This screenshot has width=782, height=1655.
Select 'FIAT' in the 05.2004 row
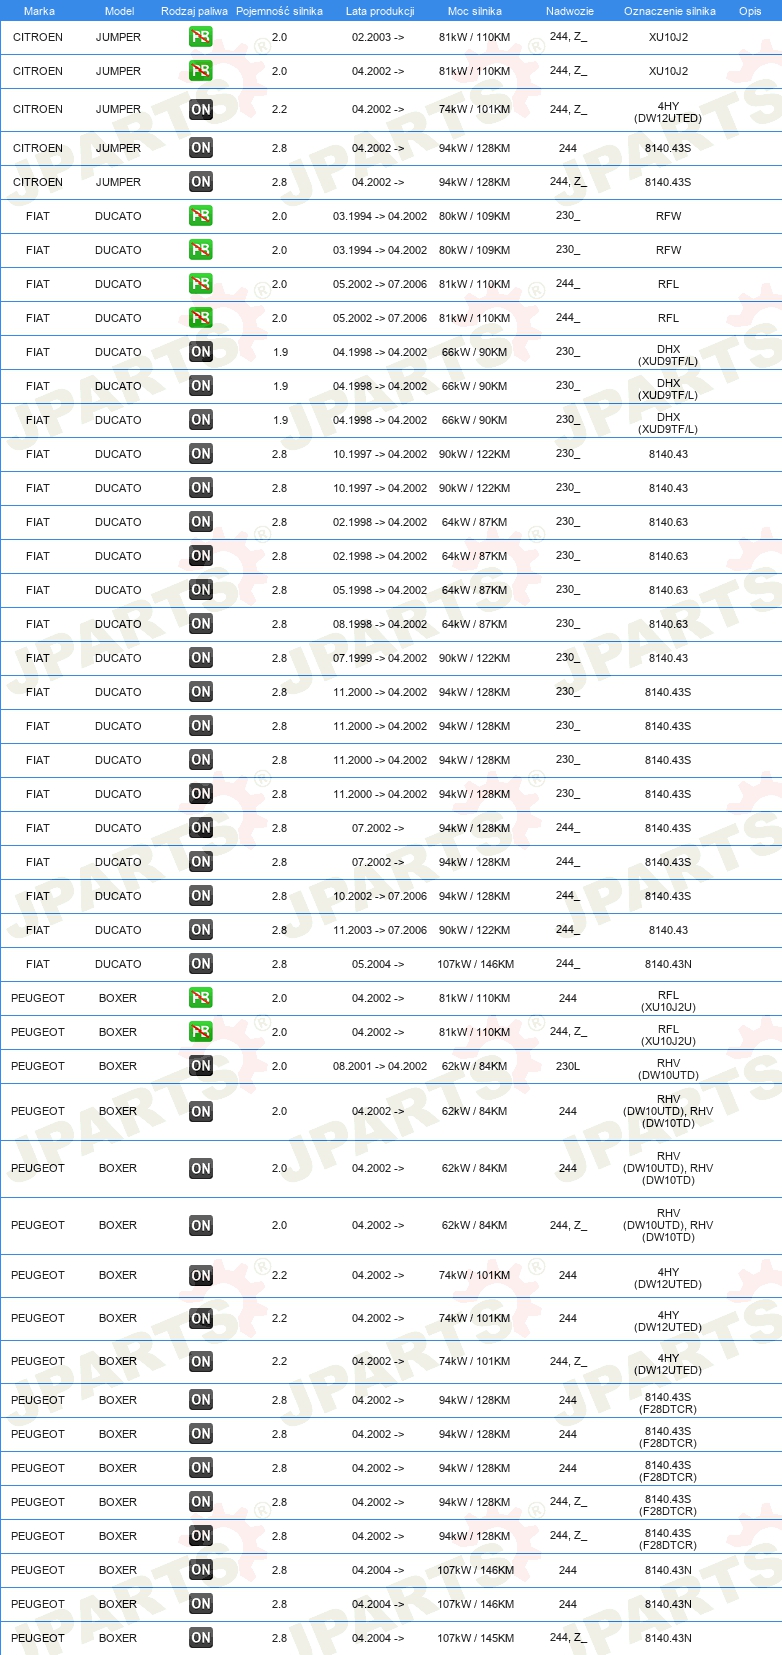tap(38, 964)
